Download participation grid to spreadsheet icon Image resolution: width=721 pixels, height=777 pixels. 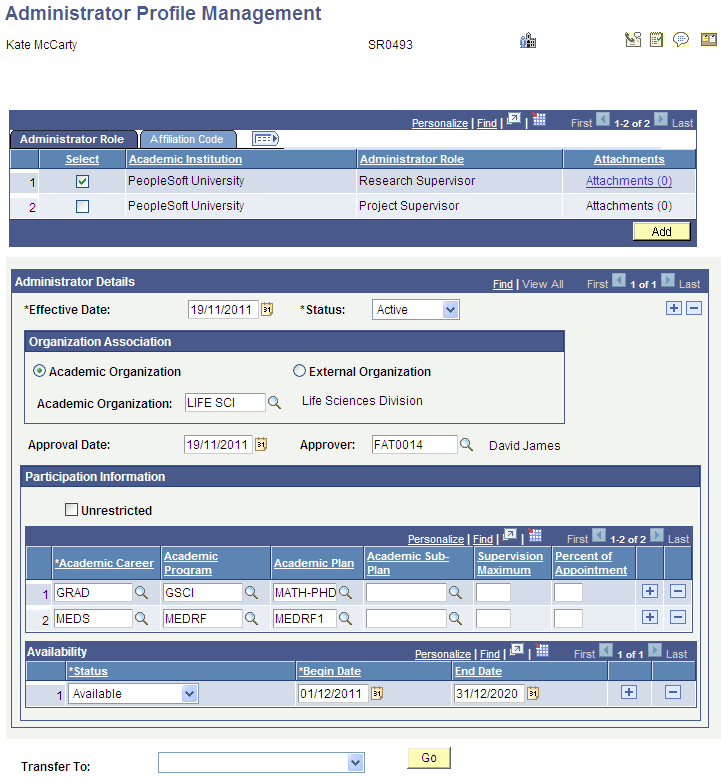535,535
